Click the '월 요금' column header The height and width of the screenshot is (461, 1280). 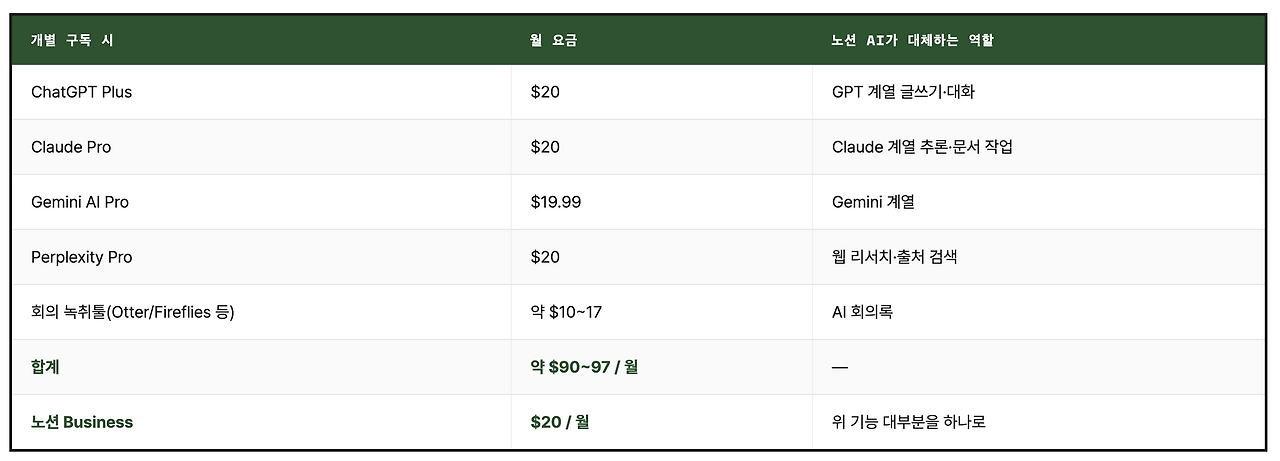pyautogui.click(x=553, y=40)
